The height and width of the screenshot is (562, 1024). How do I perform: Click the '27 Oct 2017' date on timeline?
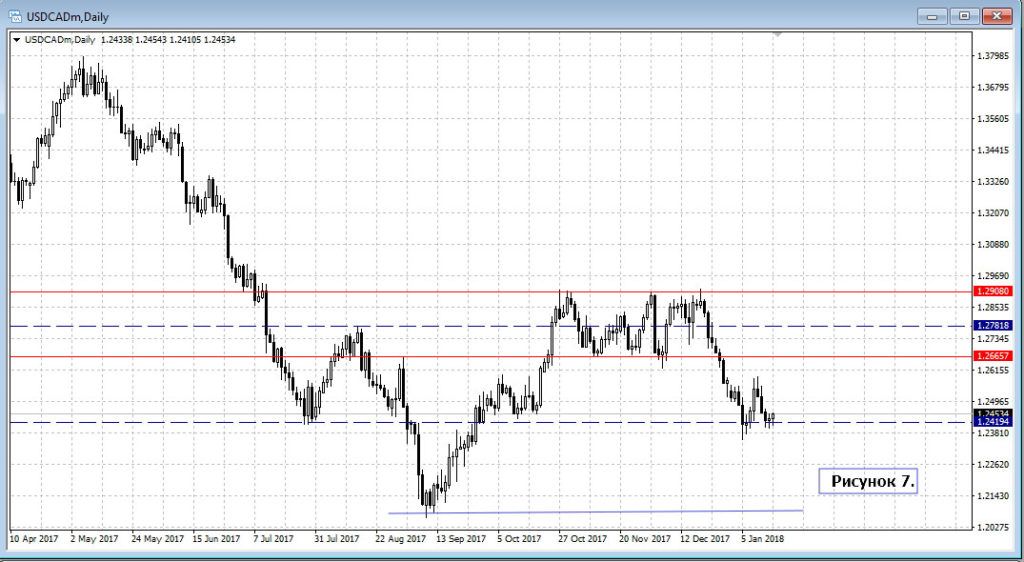582,538
